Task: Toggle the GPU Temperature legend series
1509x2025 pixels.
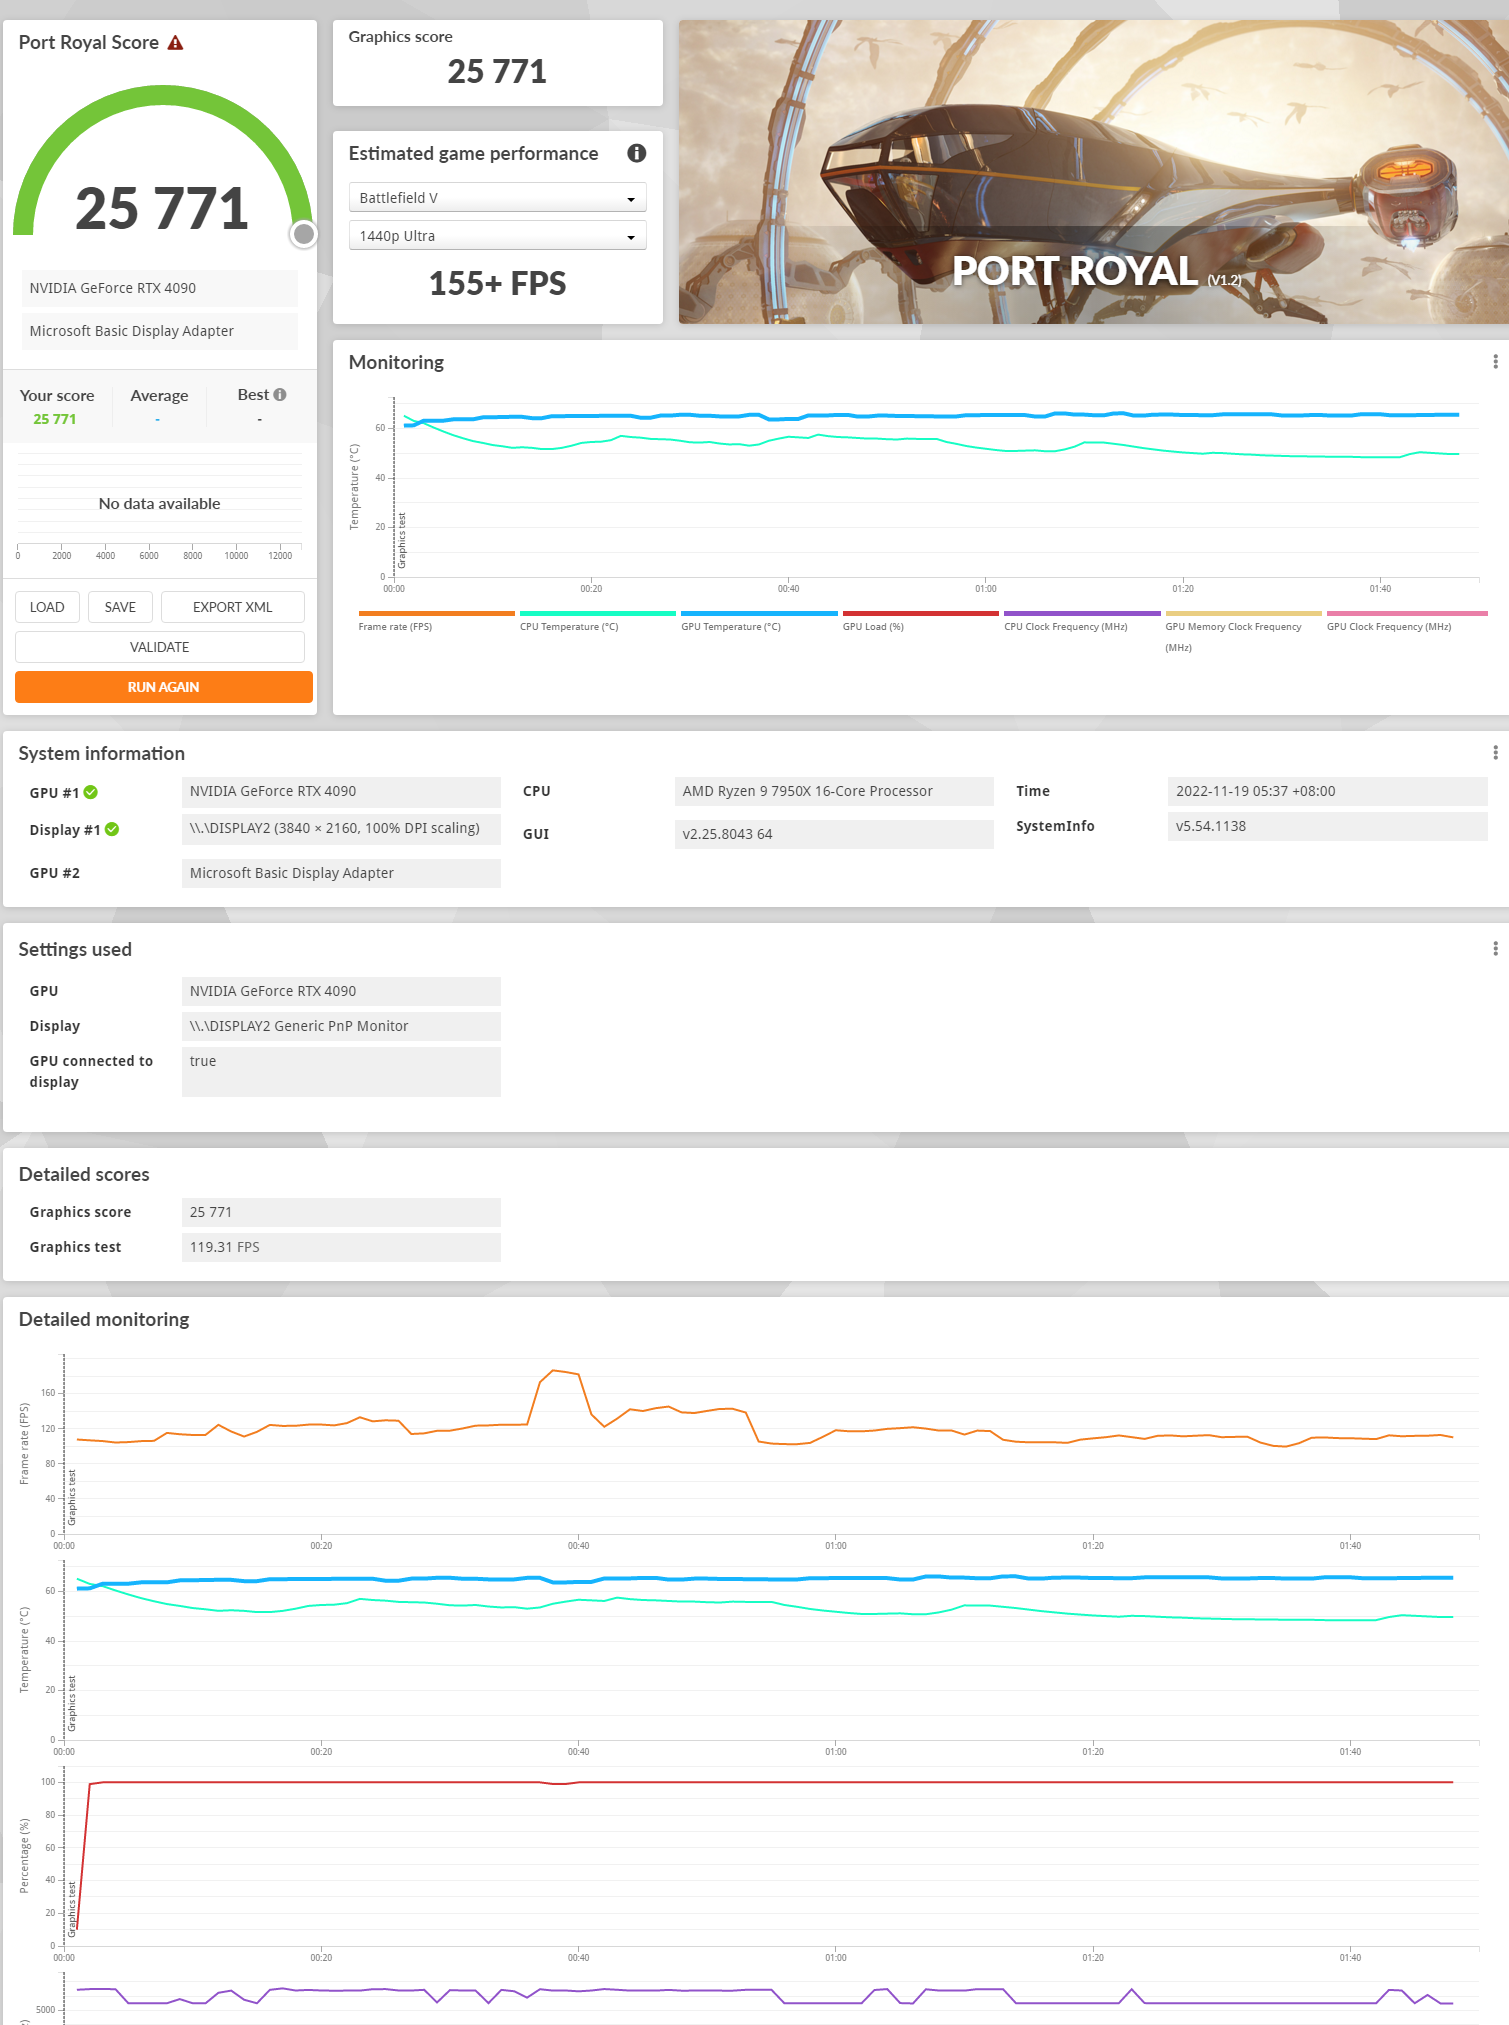Action: click(x=759, y=622)
